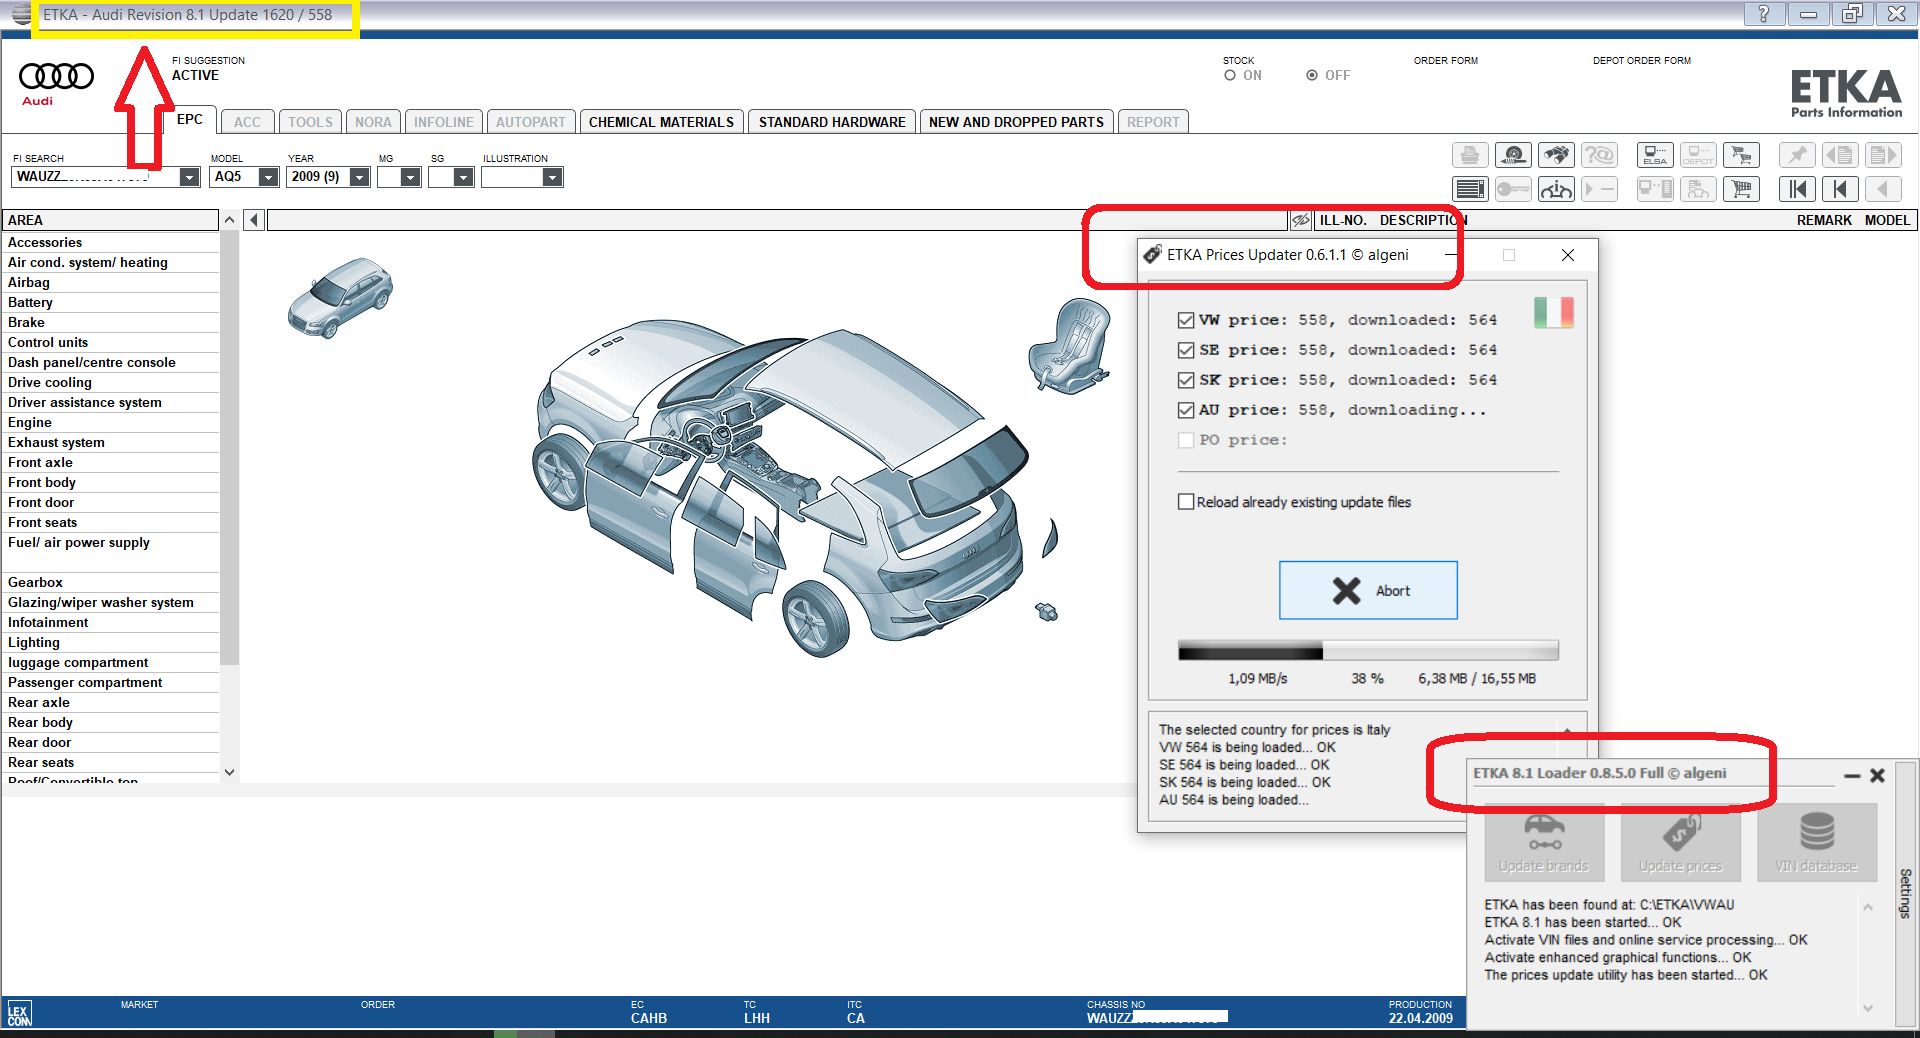Image resolution: width=1920 pixels, height=1038 pixels.
Task: Open the CHEMICAL MATERIALS tab
Action: point(661,122)
